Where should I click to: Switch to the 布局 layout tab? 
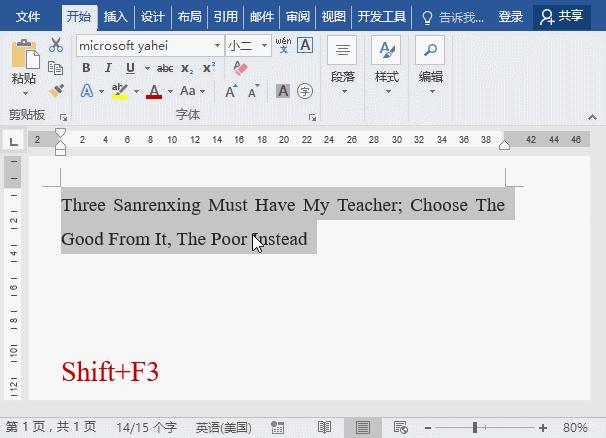(189, 16)
